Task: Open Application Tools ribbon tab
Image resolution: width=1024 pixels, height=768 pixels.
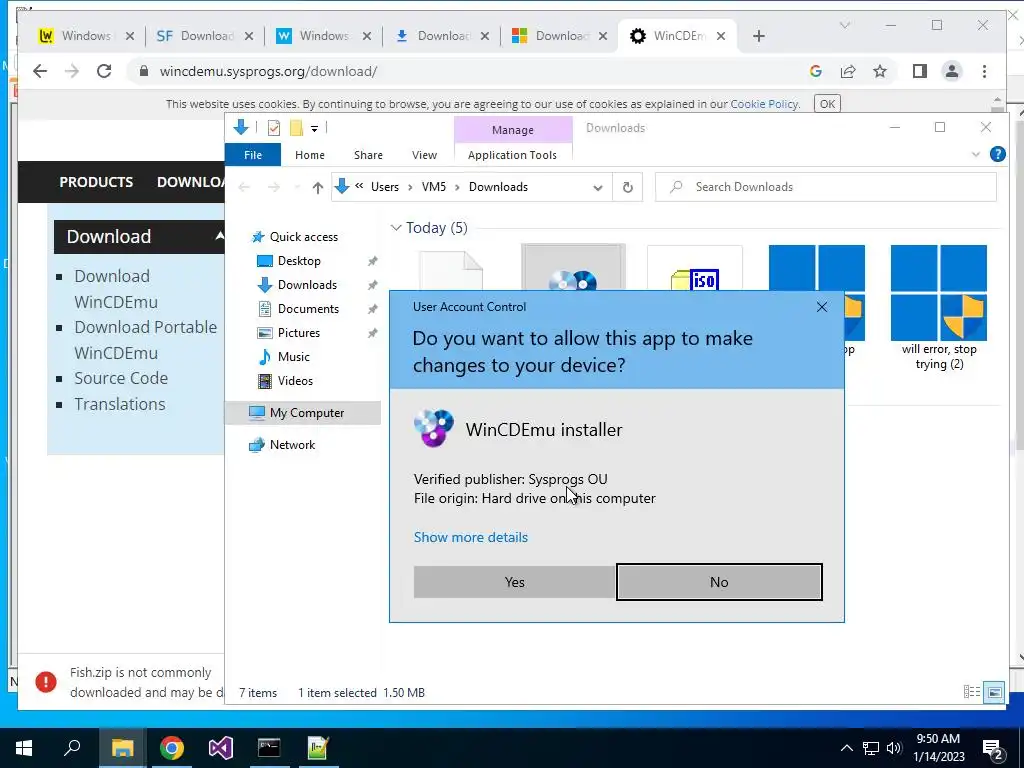Action: pyautogui.click(x=512, y=155)
